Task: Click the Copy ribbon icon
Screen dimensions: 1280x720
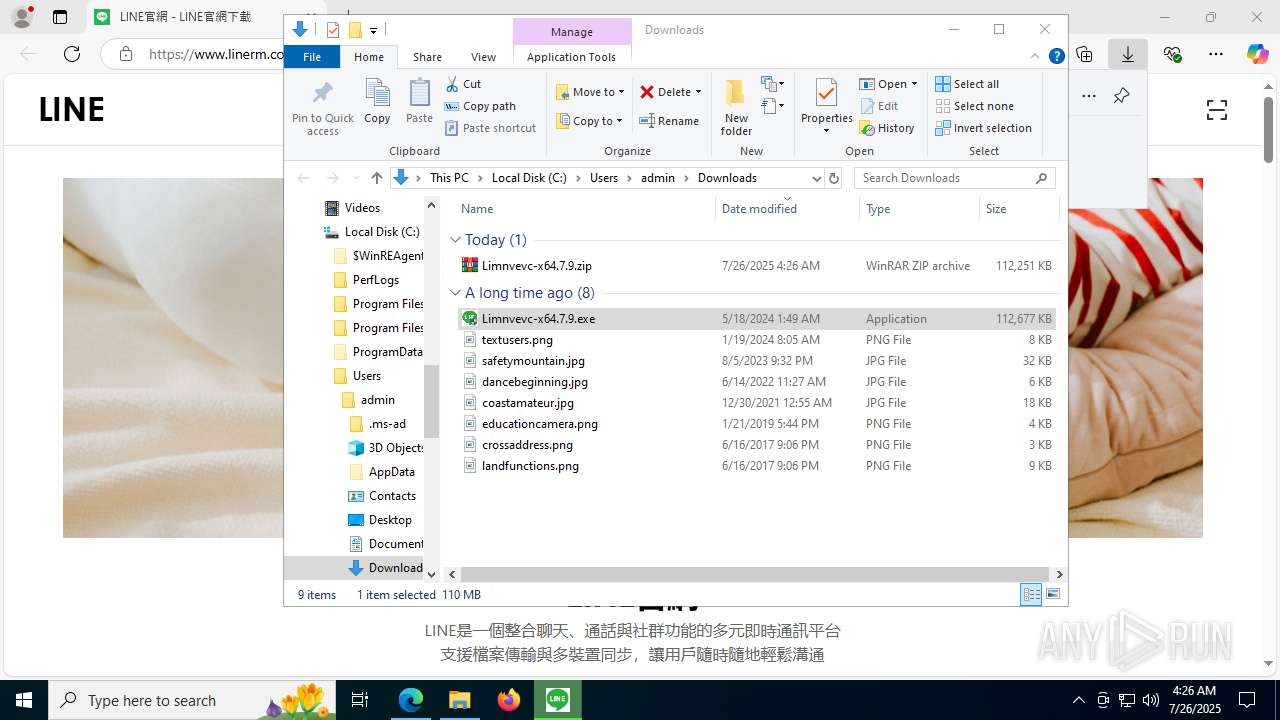Action: click(377, 102)
